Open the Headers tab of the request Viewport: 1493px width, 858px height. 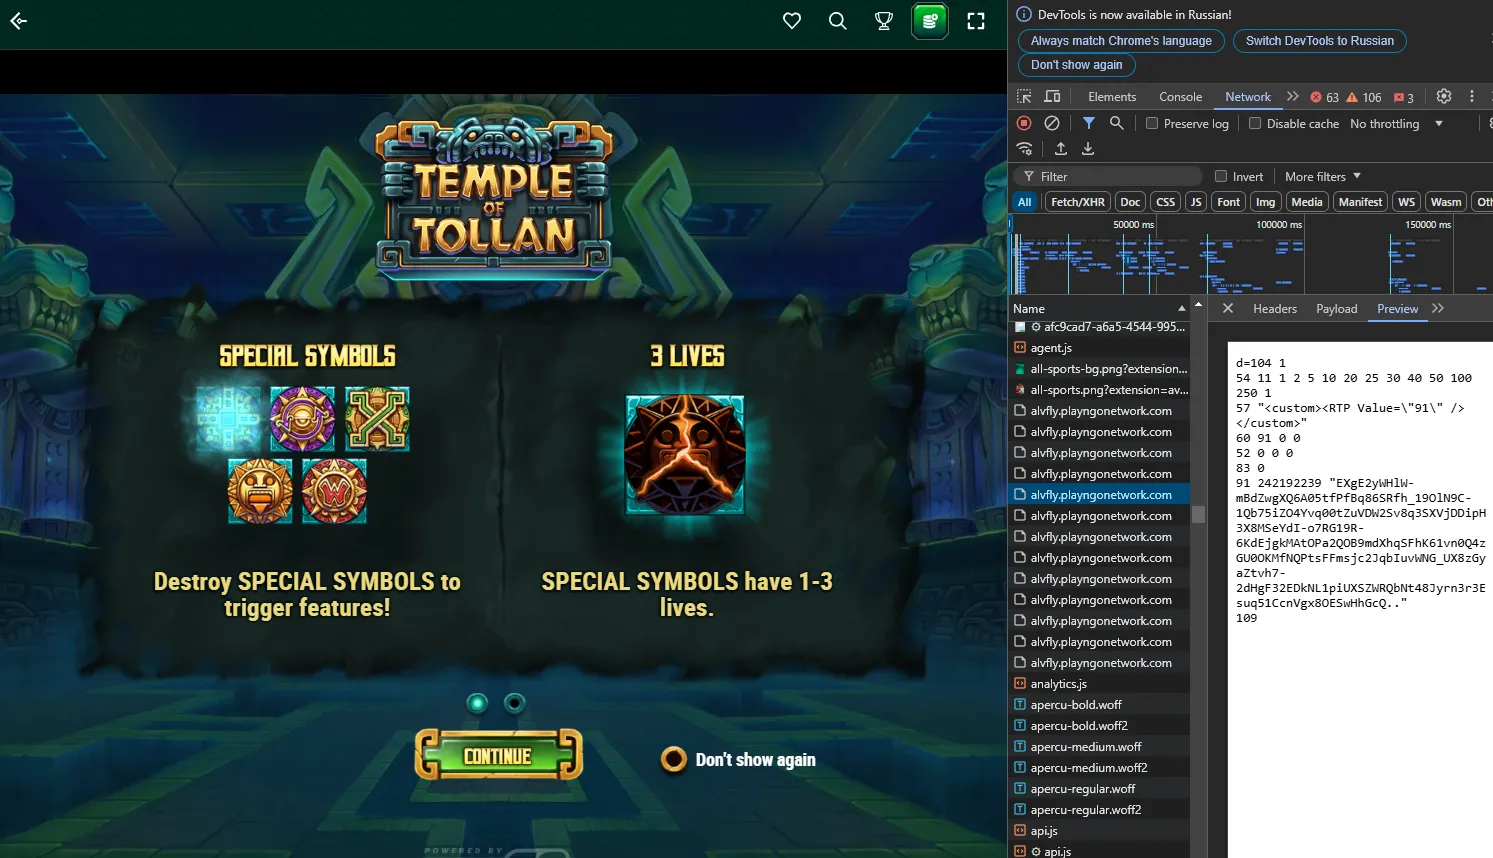pos(1275,309)
